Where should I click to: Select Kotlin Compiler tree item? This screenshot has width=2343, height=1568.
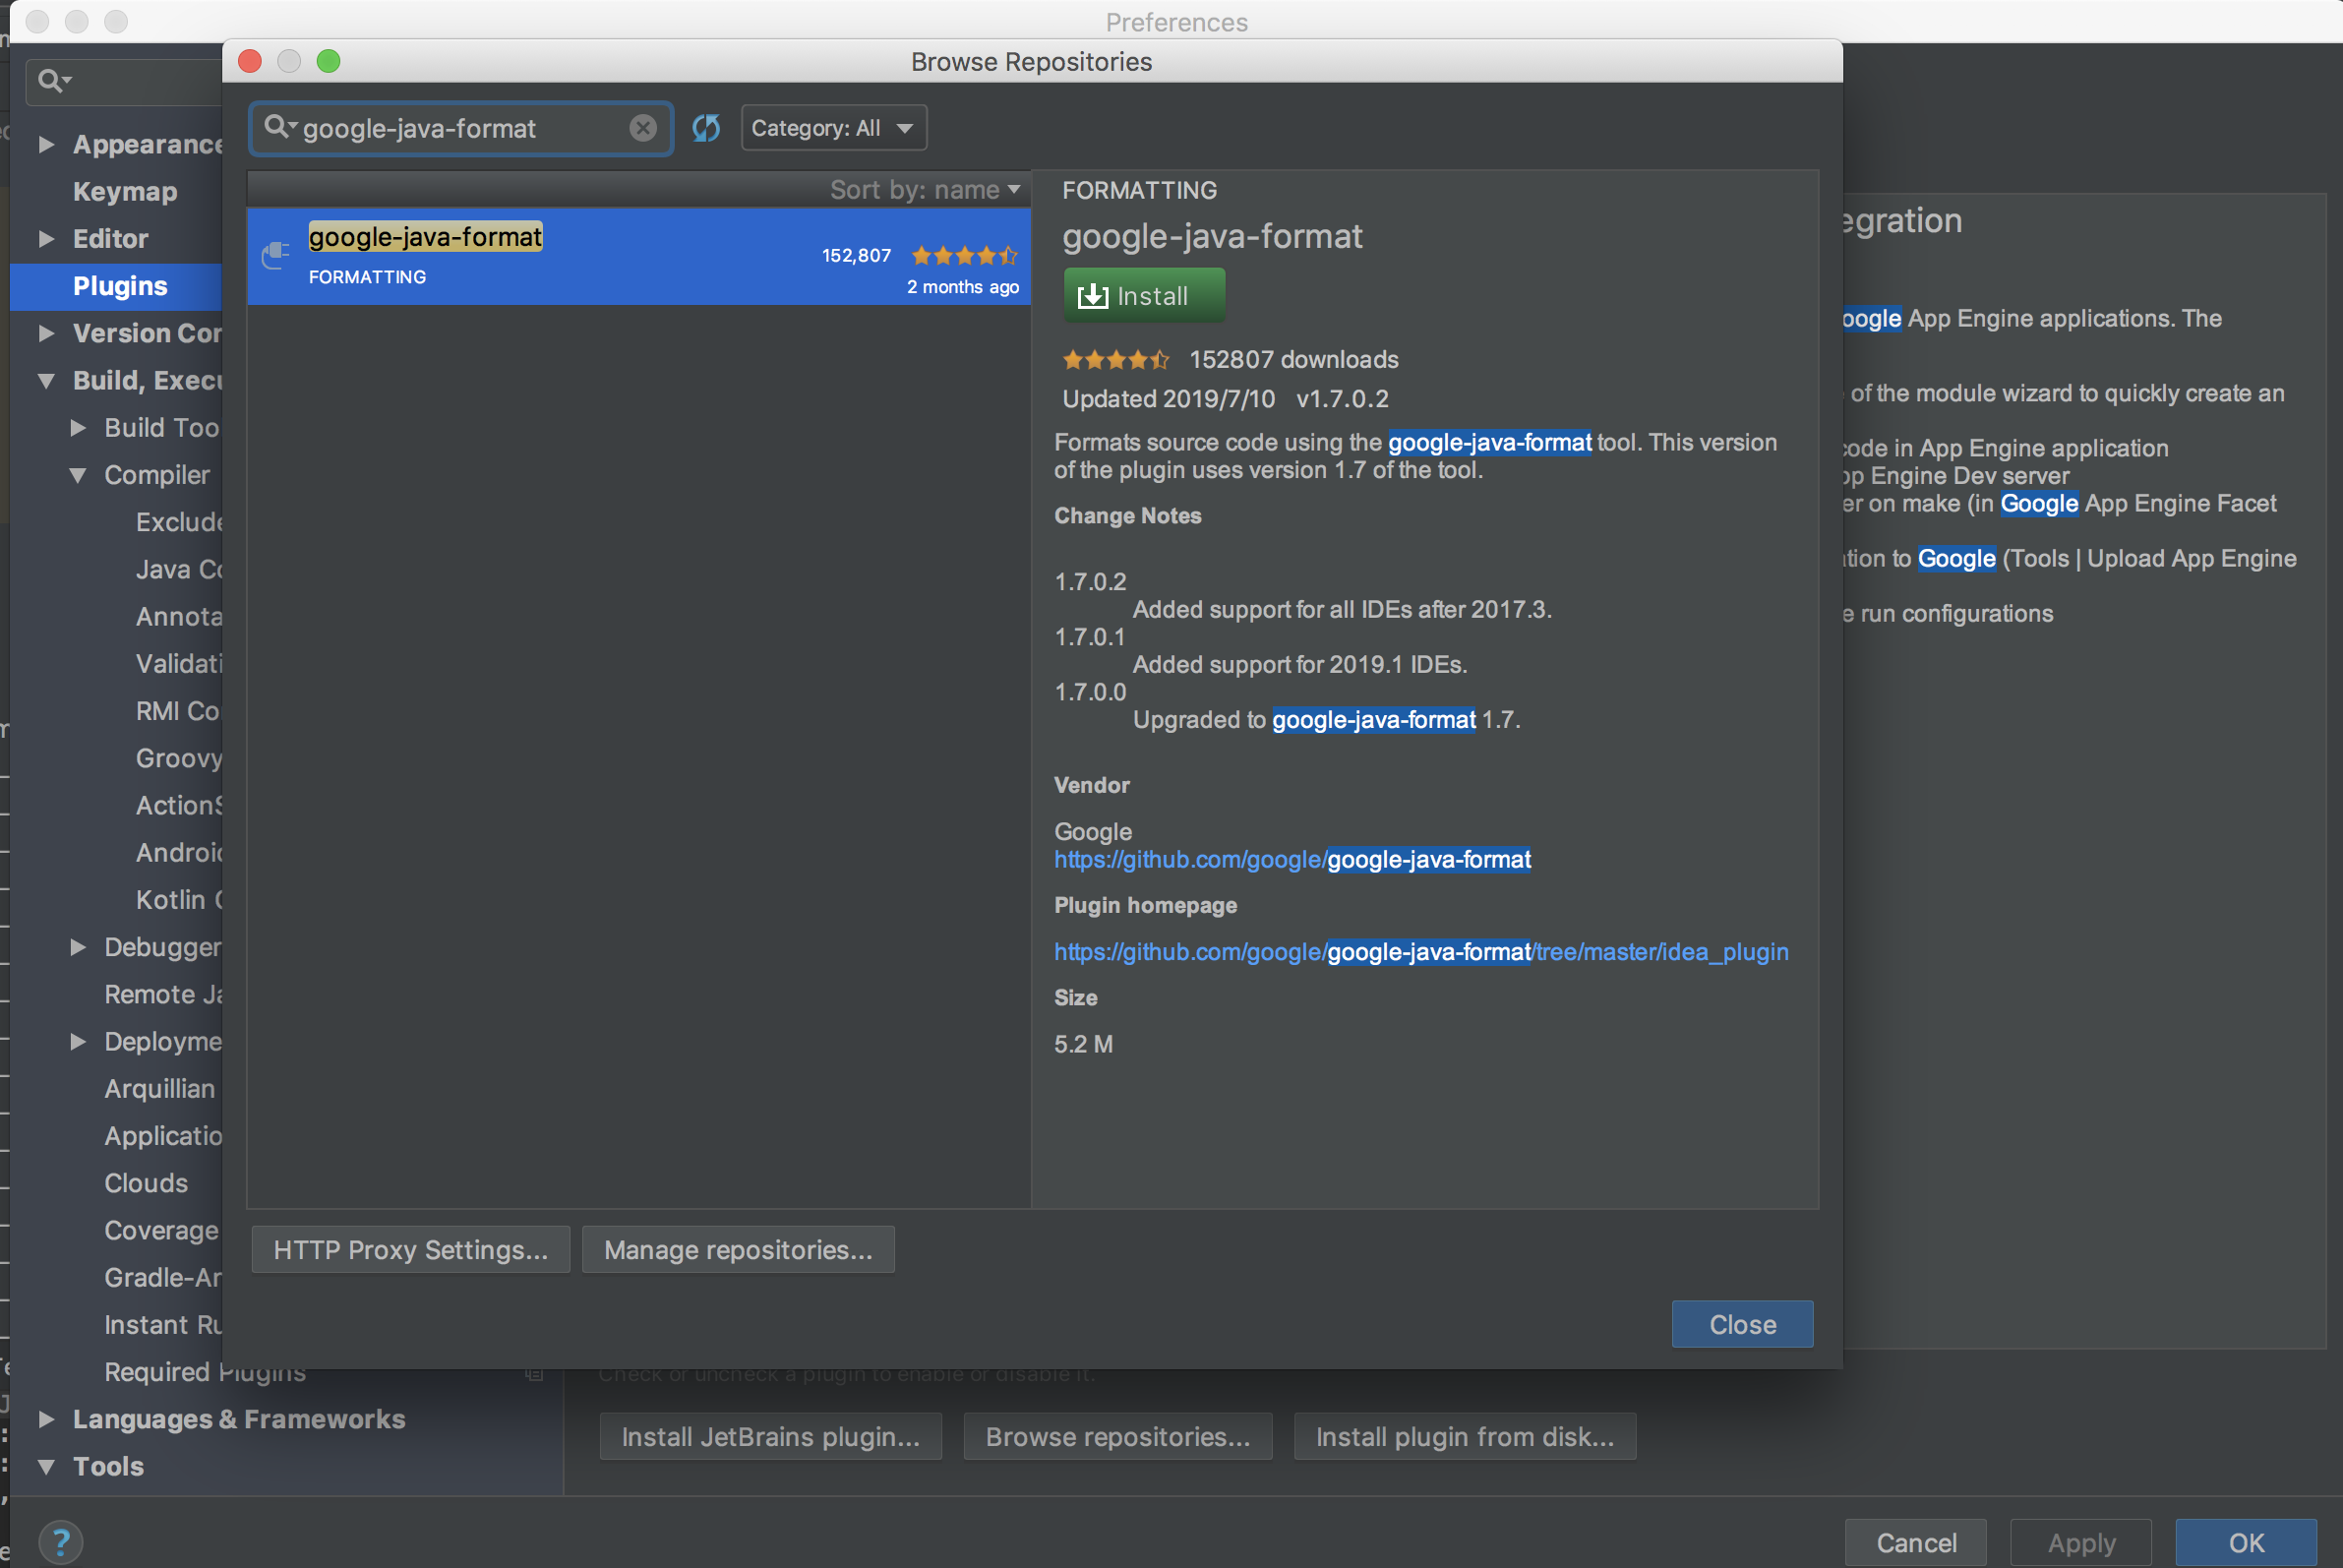click(x=178, y=900)
